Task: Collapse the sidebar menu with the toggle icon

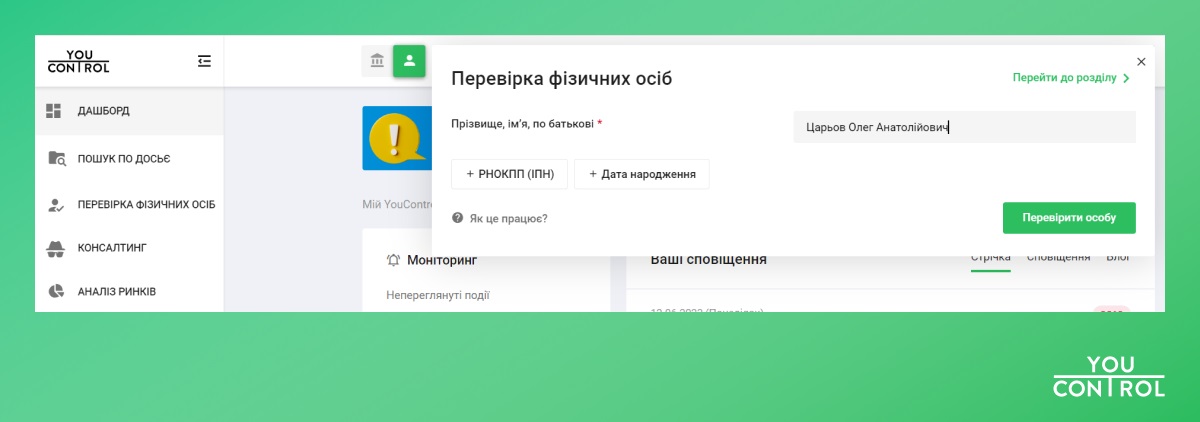Action: pyautogui.click(x=204, y=61)
